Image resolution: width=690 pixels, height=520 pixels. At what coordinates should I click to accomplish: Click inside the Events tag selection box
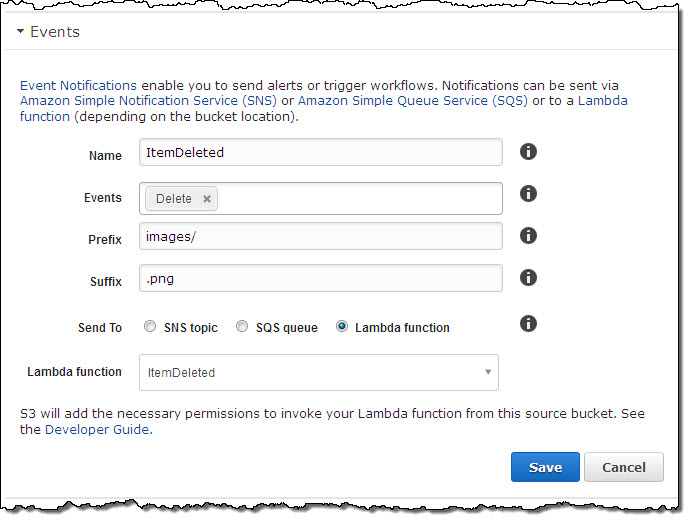tap(360, 198)
